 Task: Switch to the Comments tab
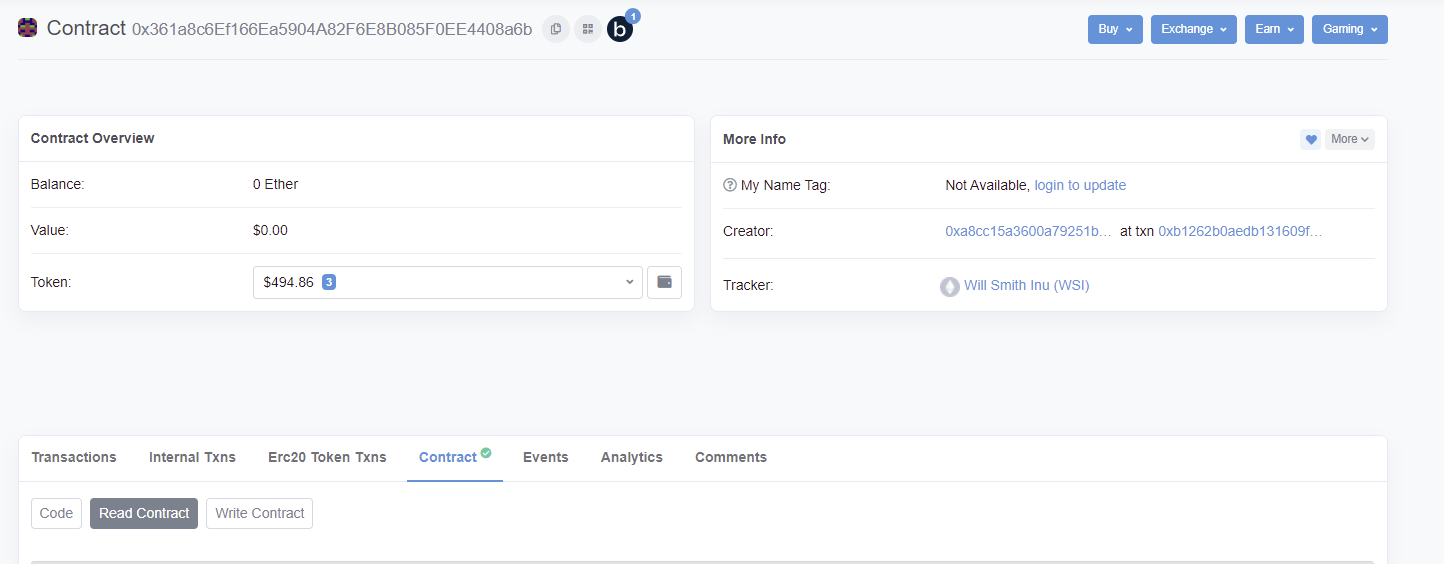click(731, 457)
